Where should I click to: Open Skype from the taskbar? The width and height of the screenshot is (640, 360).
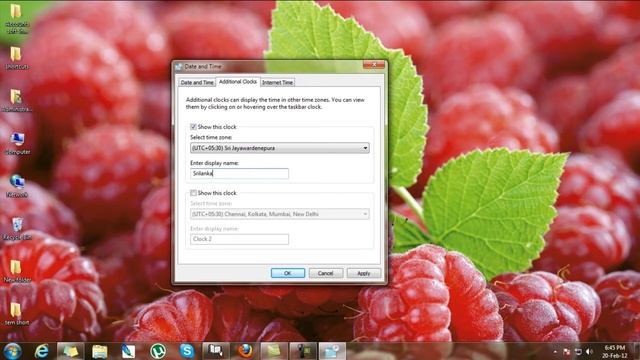click(x=187, y=351)
